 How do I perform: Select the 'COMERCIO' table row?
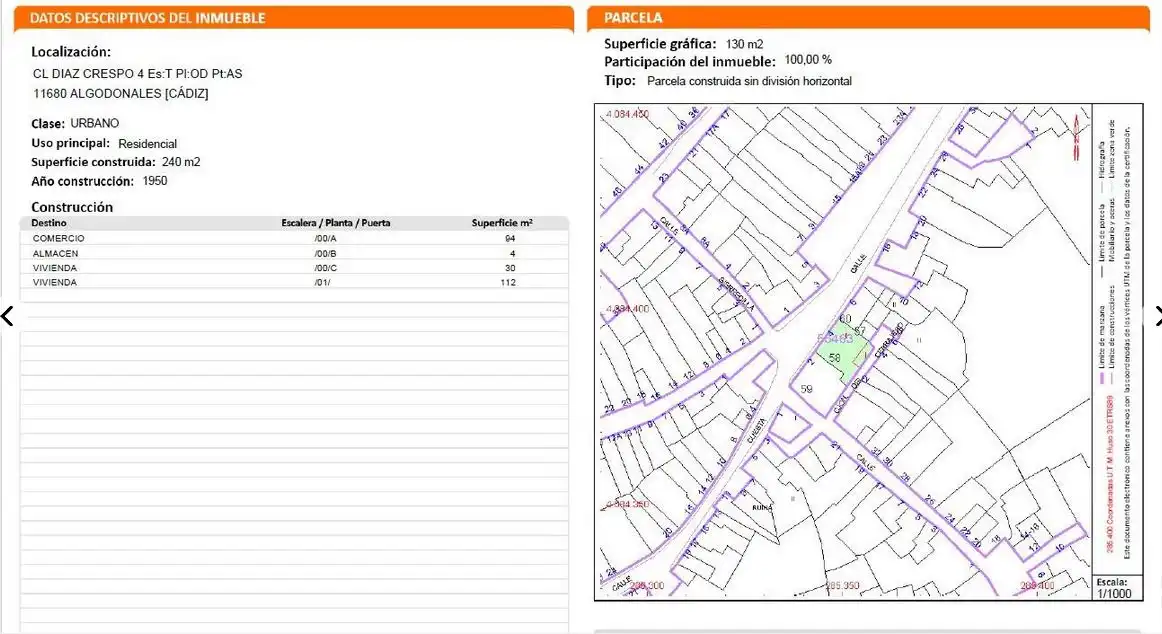coord(294,238)
